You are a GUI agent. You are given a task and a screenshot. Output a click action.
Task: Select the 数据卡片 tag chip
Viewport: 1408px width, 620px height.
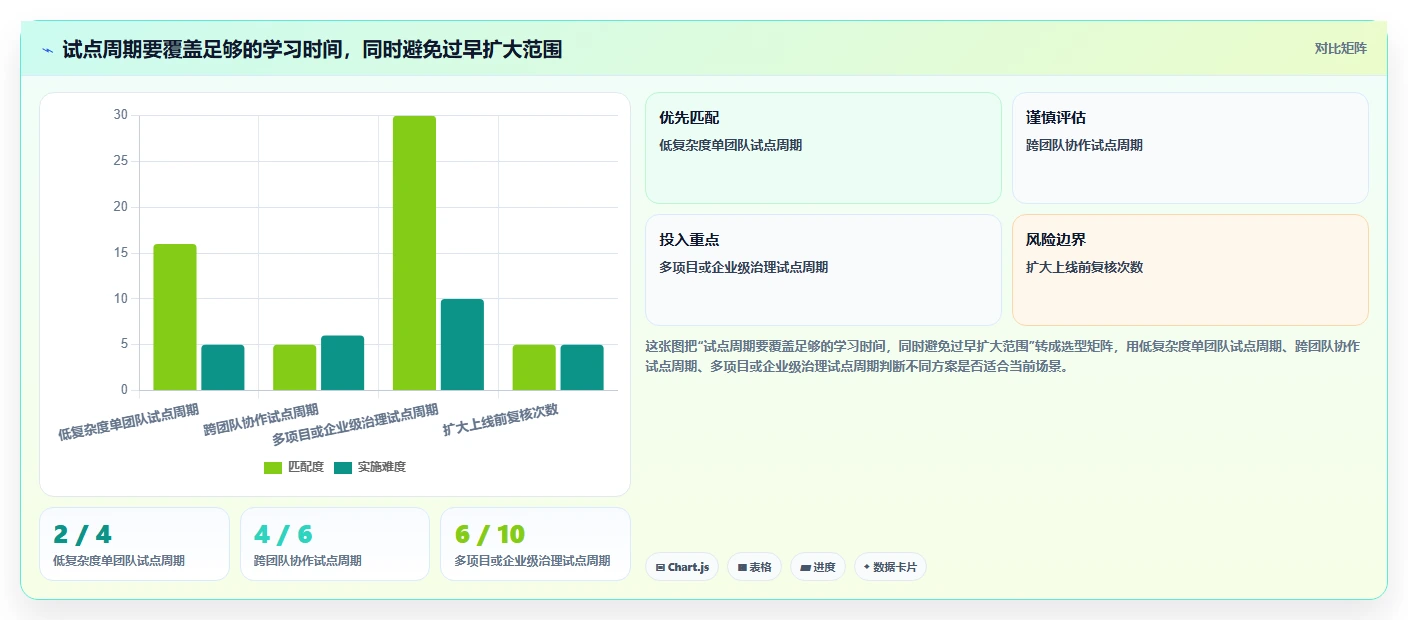pos(890,567)
